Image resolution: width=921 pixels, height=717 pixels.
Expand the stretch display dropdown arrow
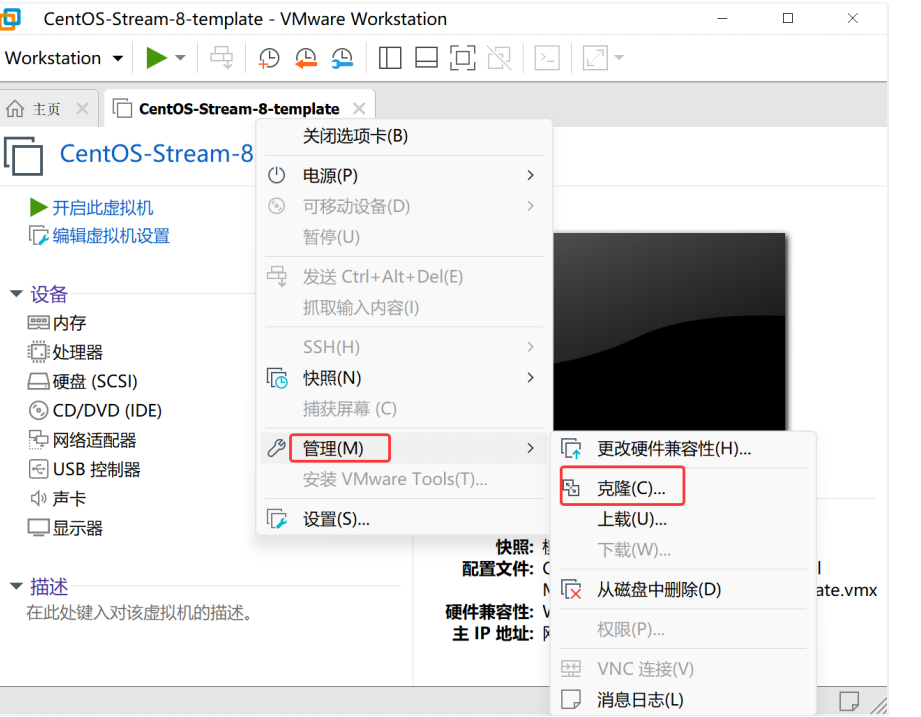(619, 58)
